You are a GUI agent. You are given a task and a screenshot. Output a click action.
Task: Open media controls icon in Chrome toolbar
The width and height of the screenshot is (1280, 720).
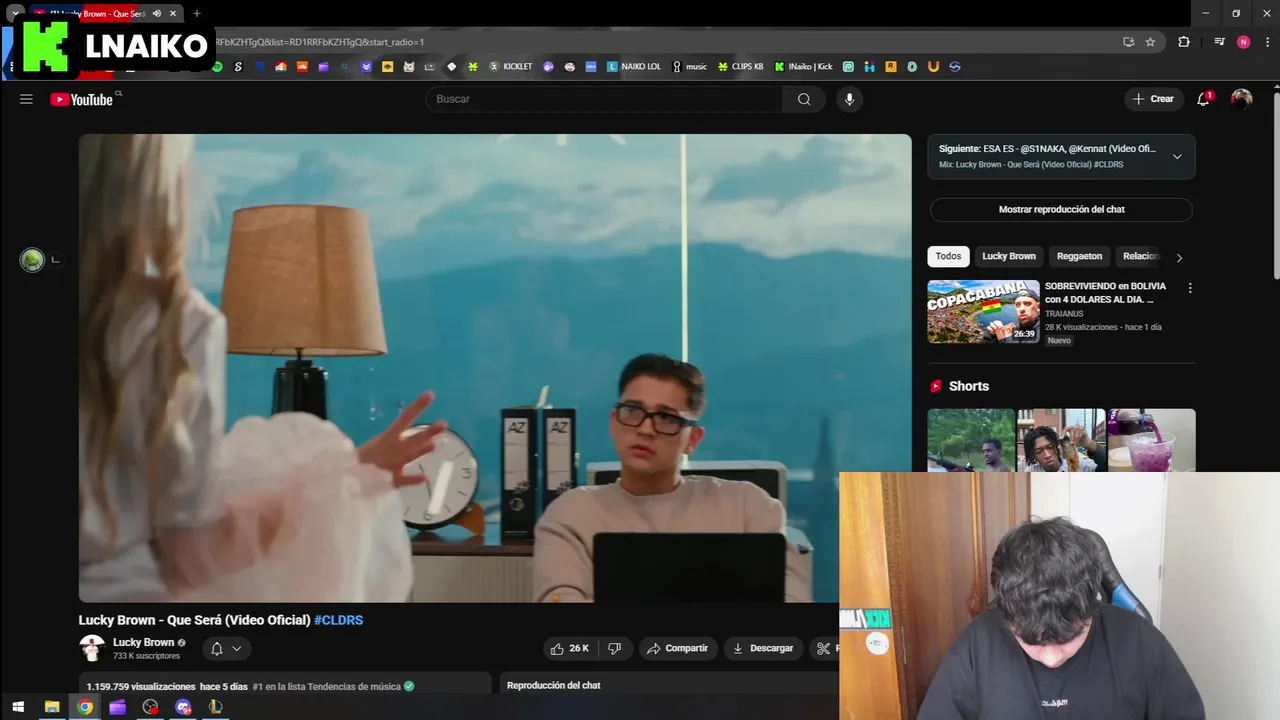tap(1219, 42)
